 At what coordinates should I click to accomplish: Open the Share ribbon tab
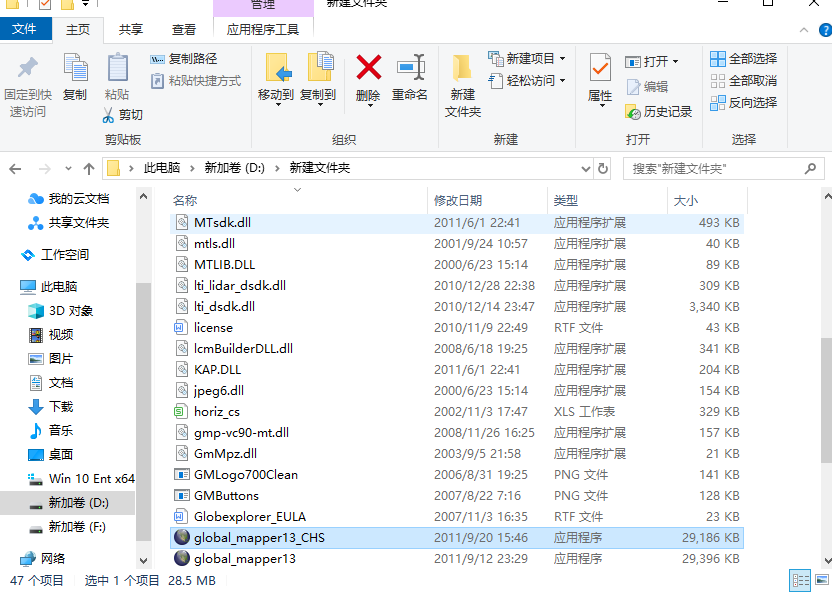click(x=130, y=30)
